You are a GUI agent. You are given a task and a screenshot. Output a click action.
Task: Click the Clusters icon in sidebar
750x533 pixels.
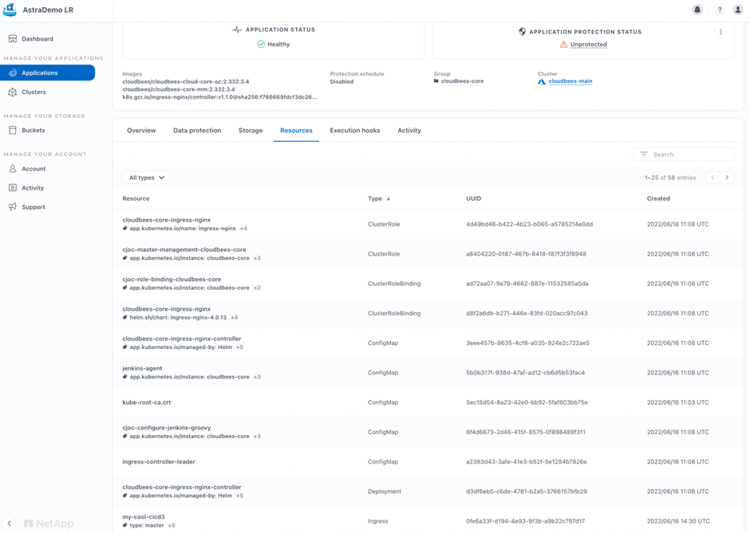coord(12,92)
